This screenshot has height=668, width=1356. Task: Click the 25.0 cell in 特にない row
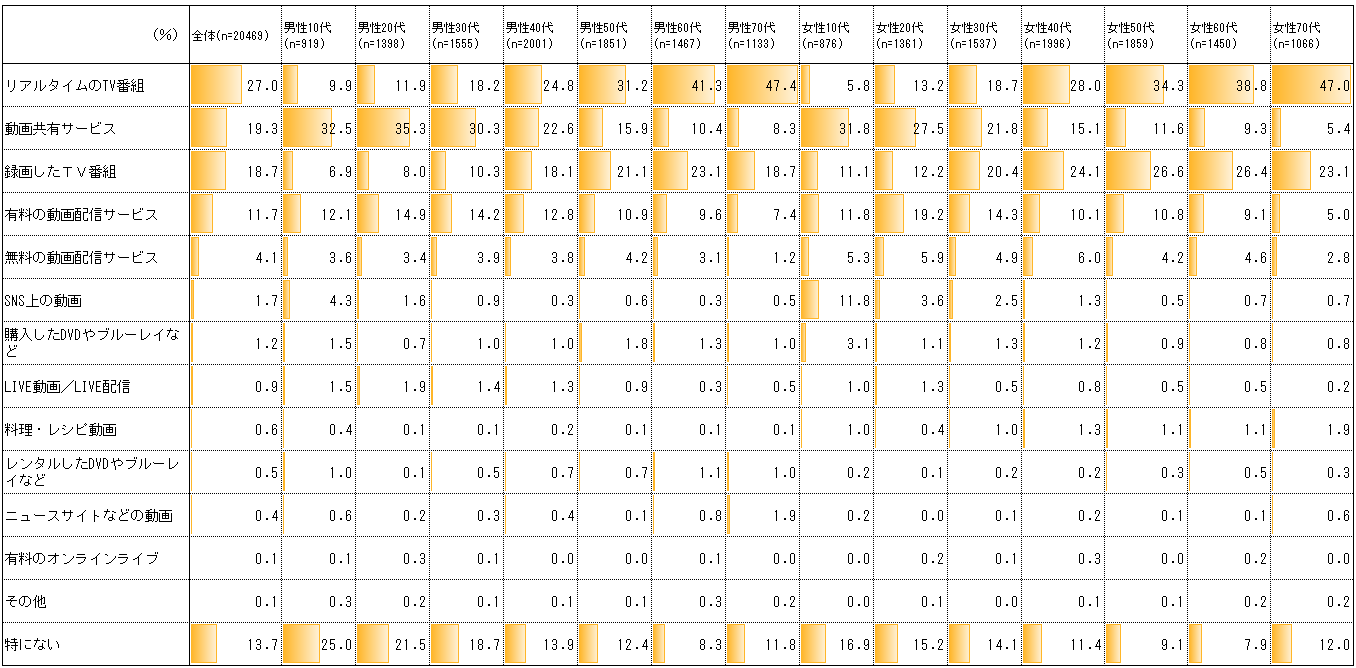335,645
